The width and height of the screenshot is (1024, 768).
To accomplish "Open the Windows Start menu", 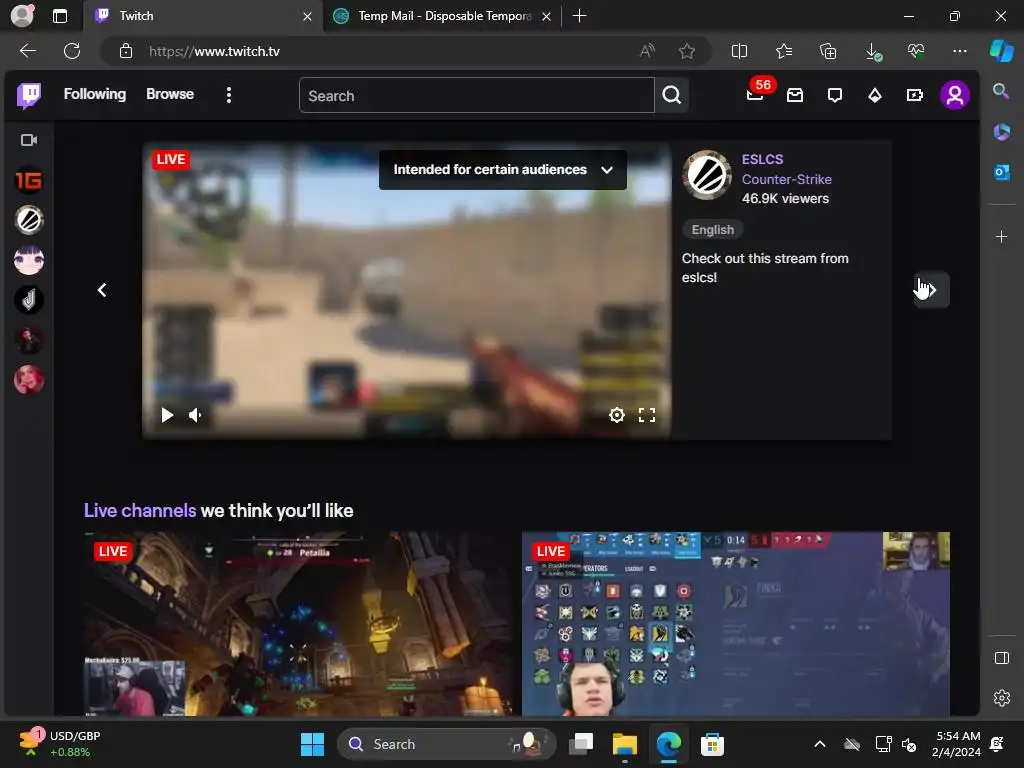I will (312, 744).
